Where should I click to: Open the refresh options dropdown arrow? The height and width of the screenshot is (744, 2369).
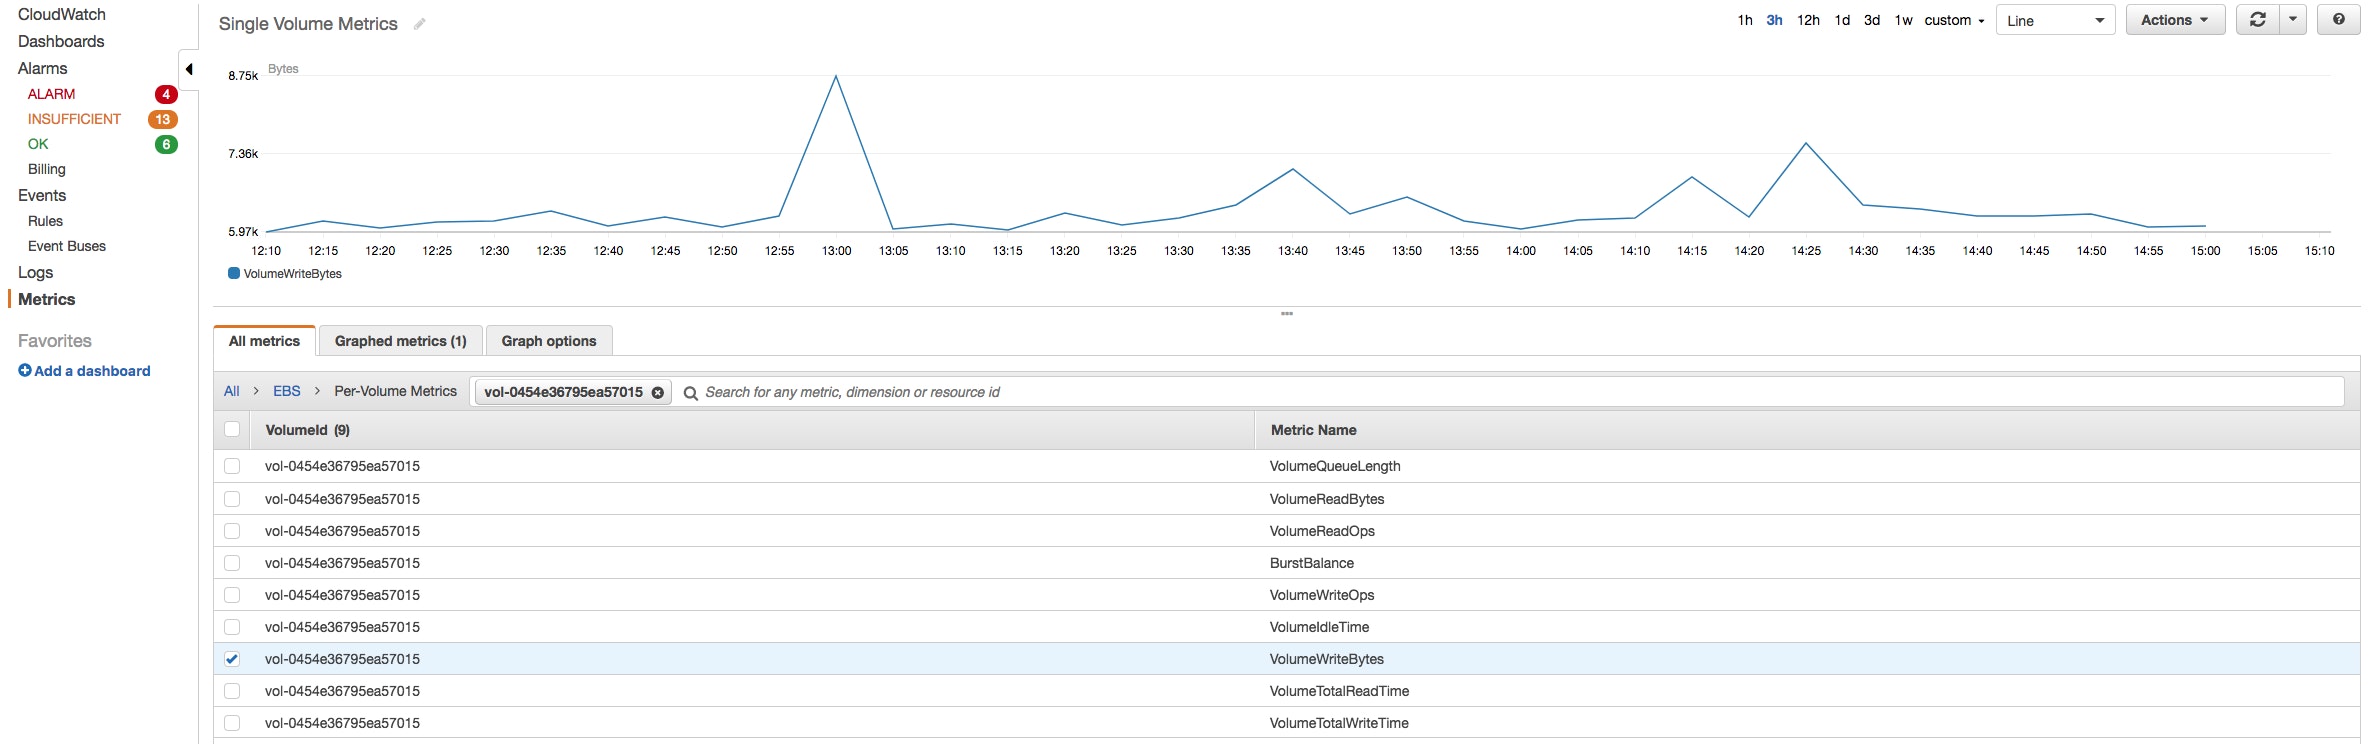[x=2293, y=20]
